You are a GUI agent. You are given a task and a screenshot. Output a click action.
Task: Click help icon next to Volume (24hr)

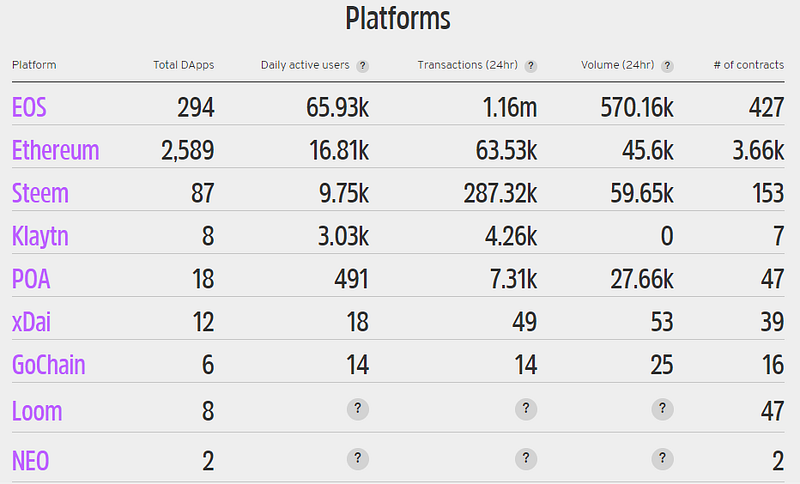tap(667, 66)
